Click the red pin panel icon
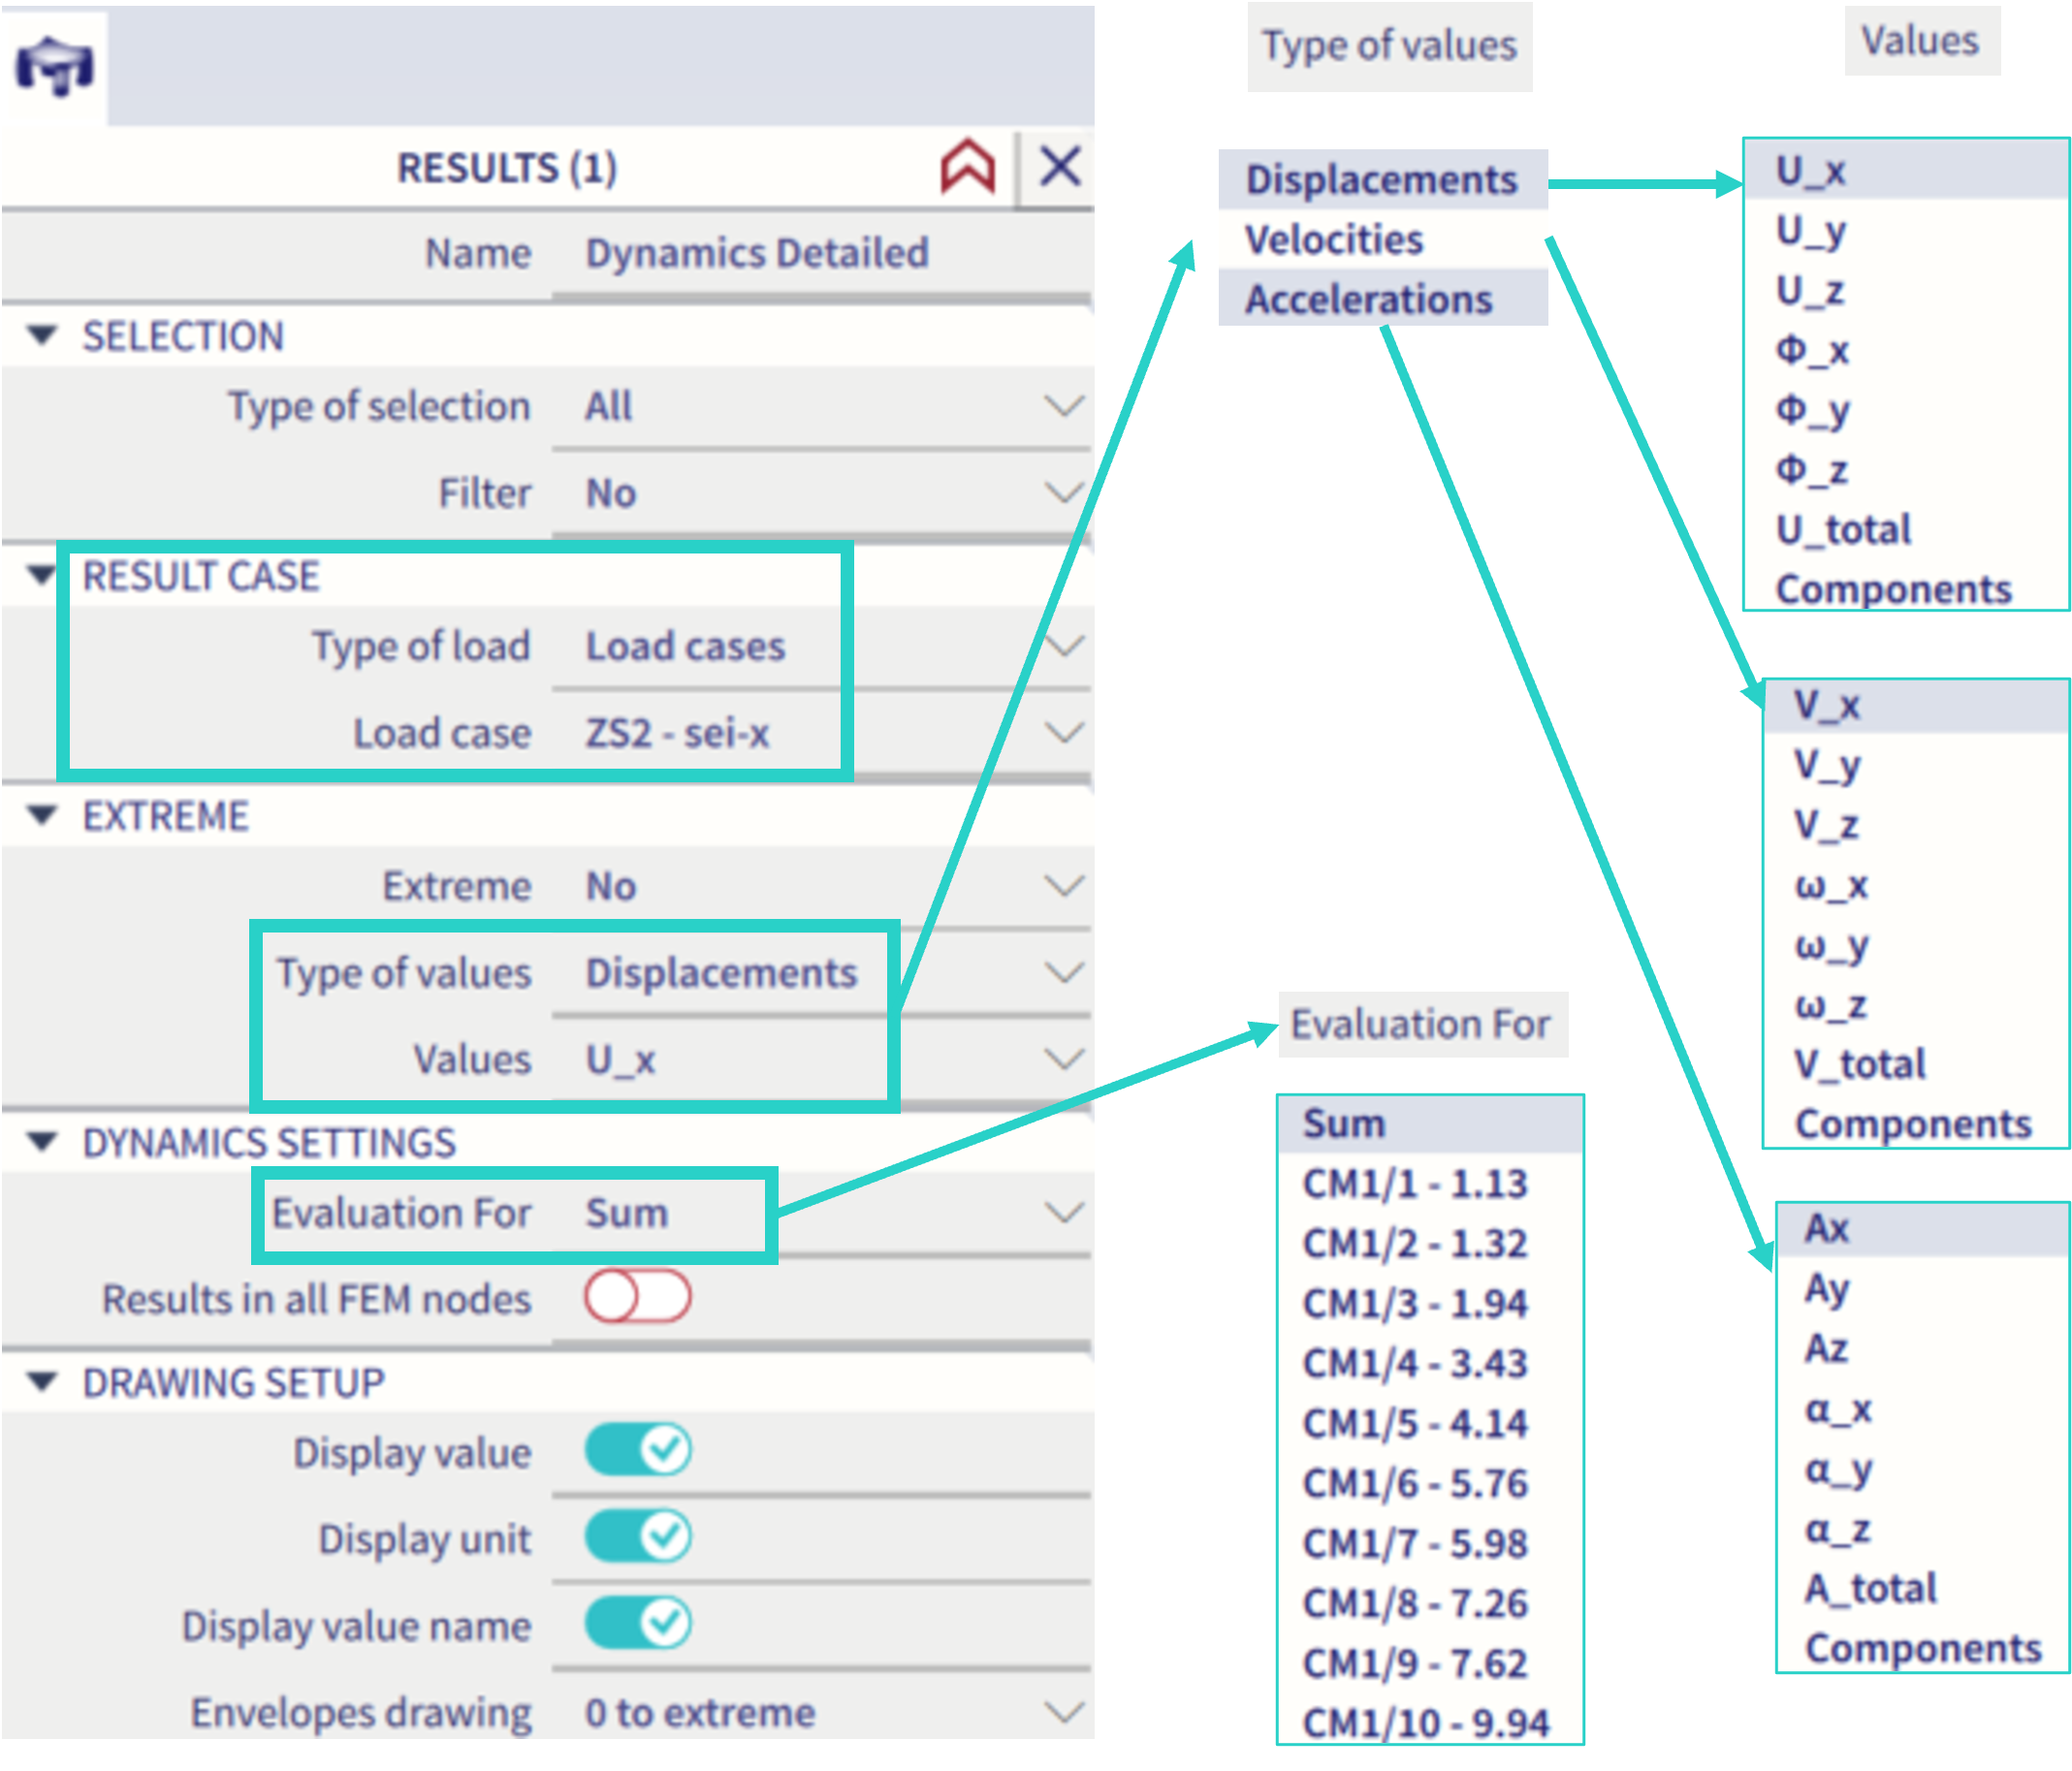Screen dimensions: 2072x1771 point(967,166)
